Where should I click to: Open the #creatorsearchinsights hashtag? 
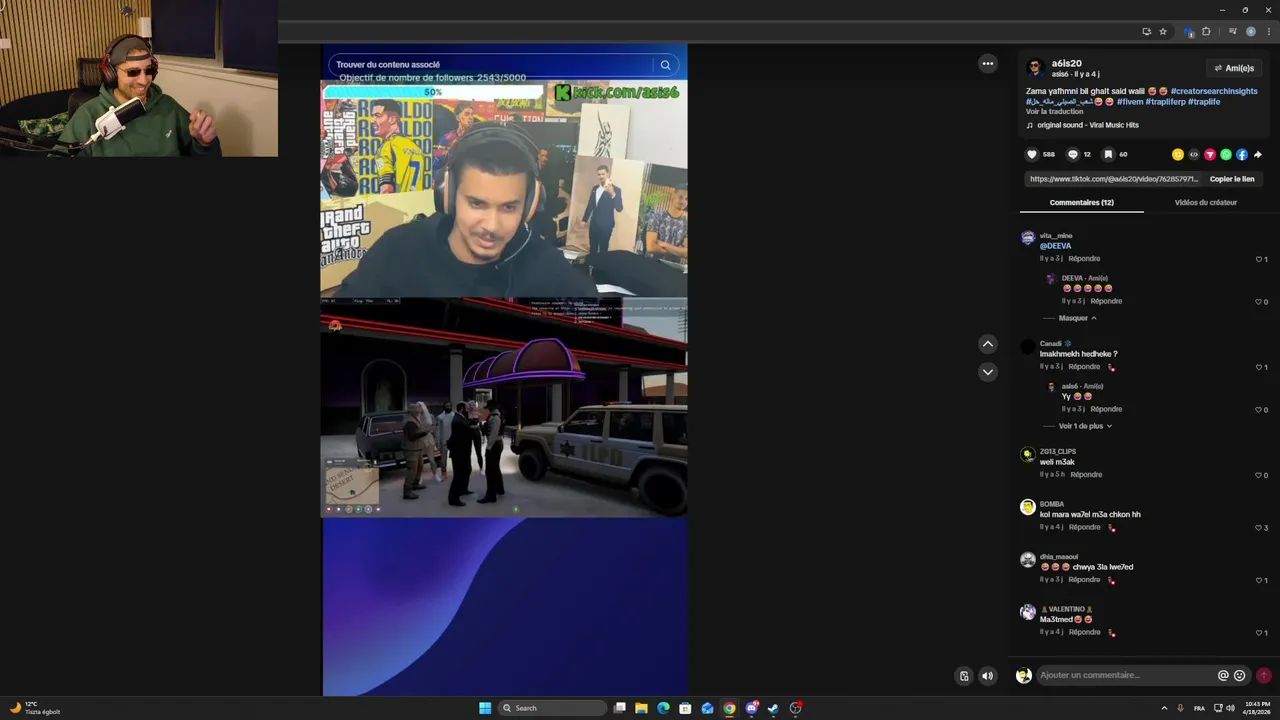pyautogui.click(x=1214, y=91)
